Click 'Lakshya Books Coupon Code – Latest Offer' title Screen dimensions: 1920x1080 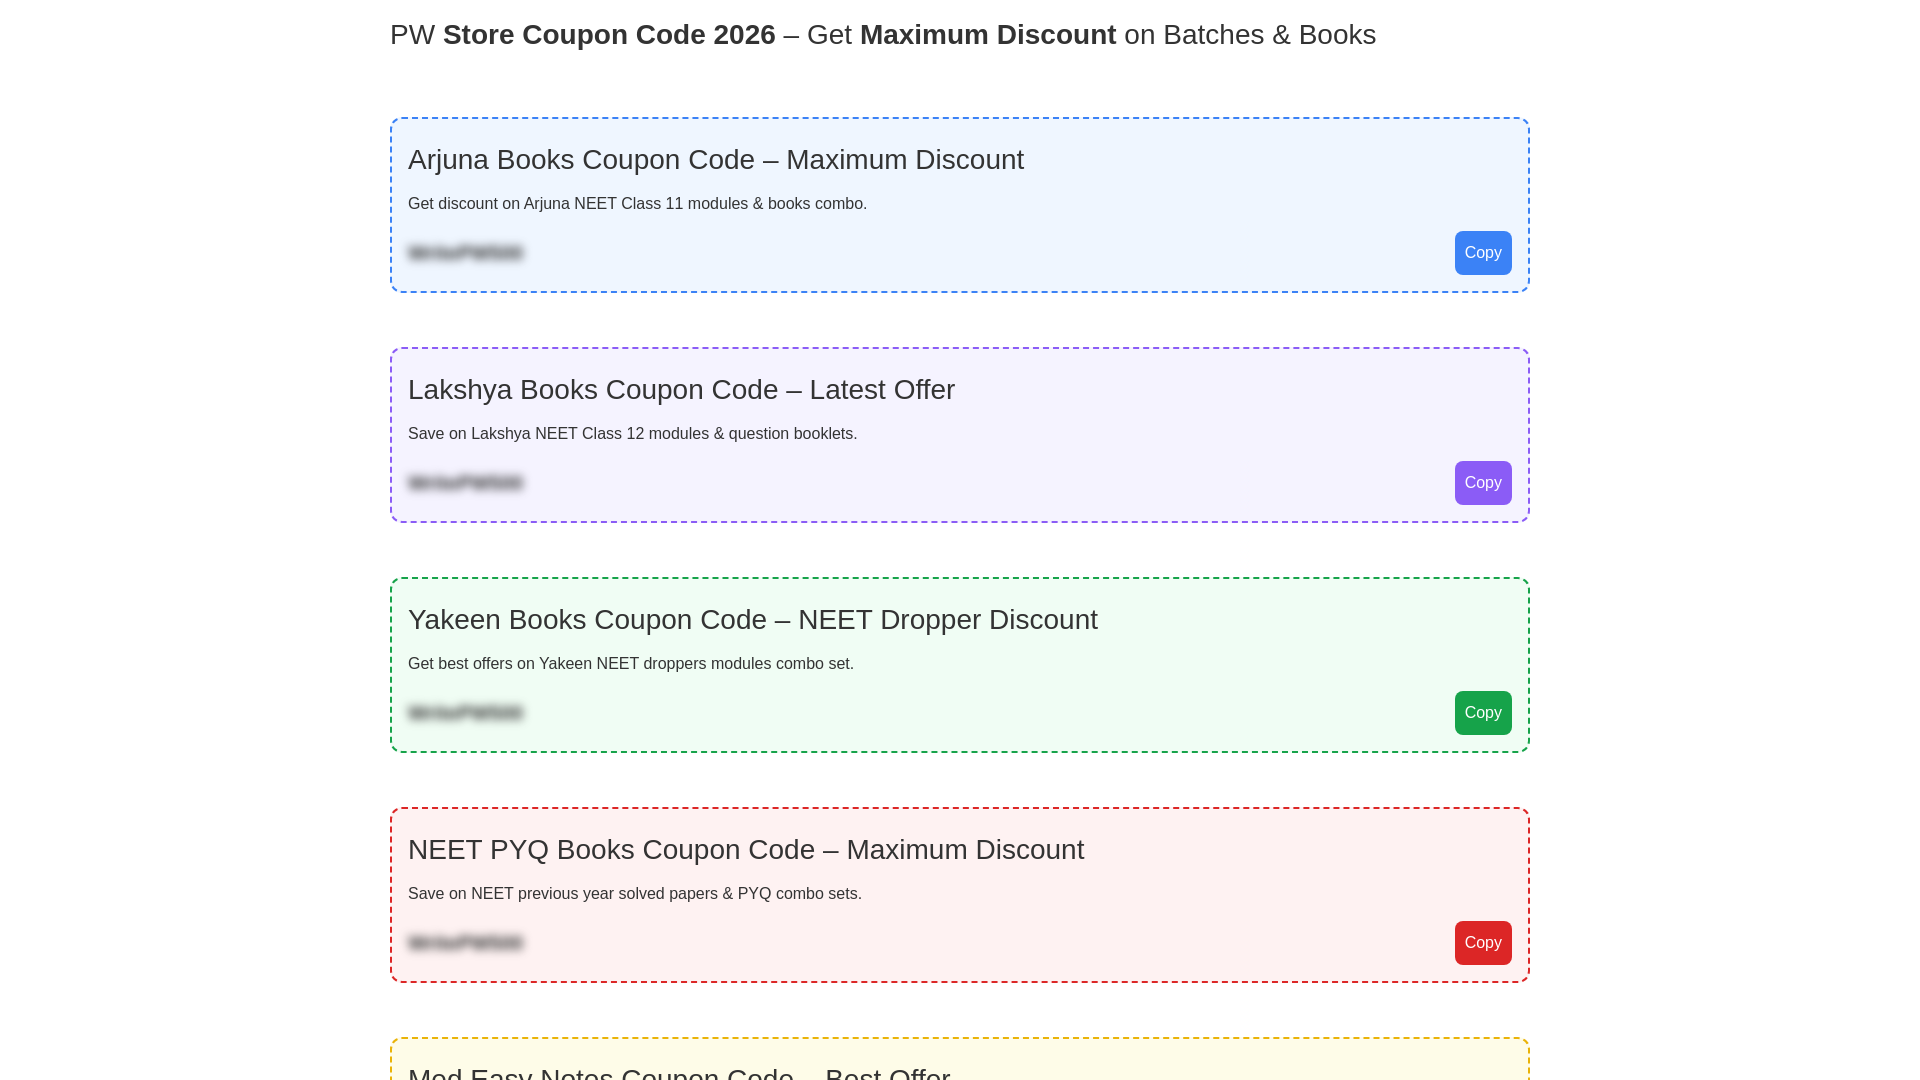[681, 390]
